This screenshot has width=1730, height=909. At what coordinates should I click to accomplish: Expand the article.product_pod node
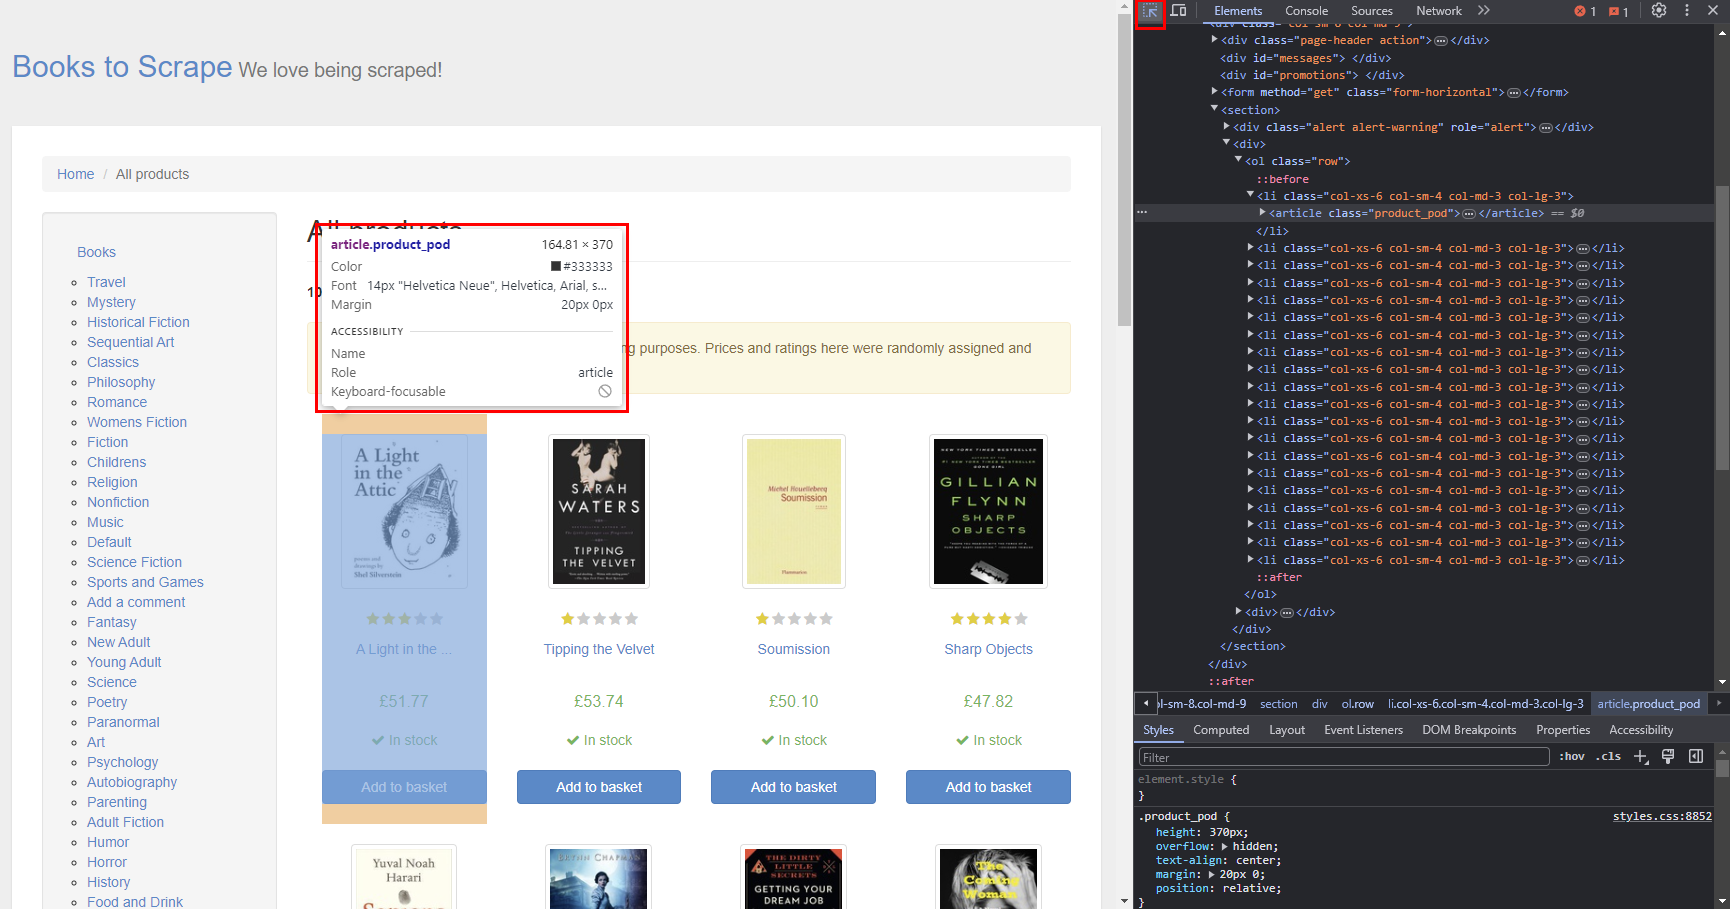pyautogui.click(x=1263, y=213)
